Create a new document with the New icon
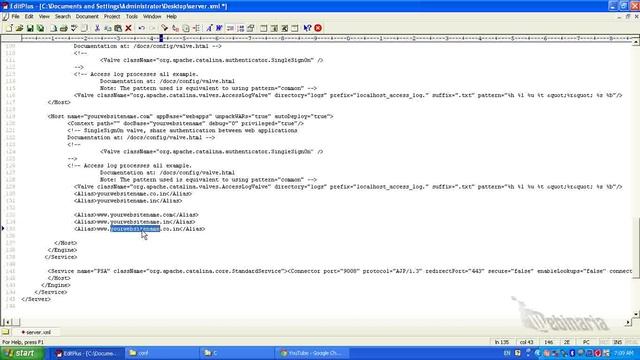 (9, 28)
